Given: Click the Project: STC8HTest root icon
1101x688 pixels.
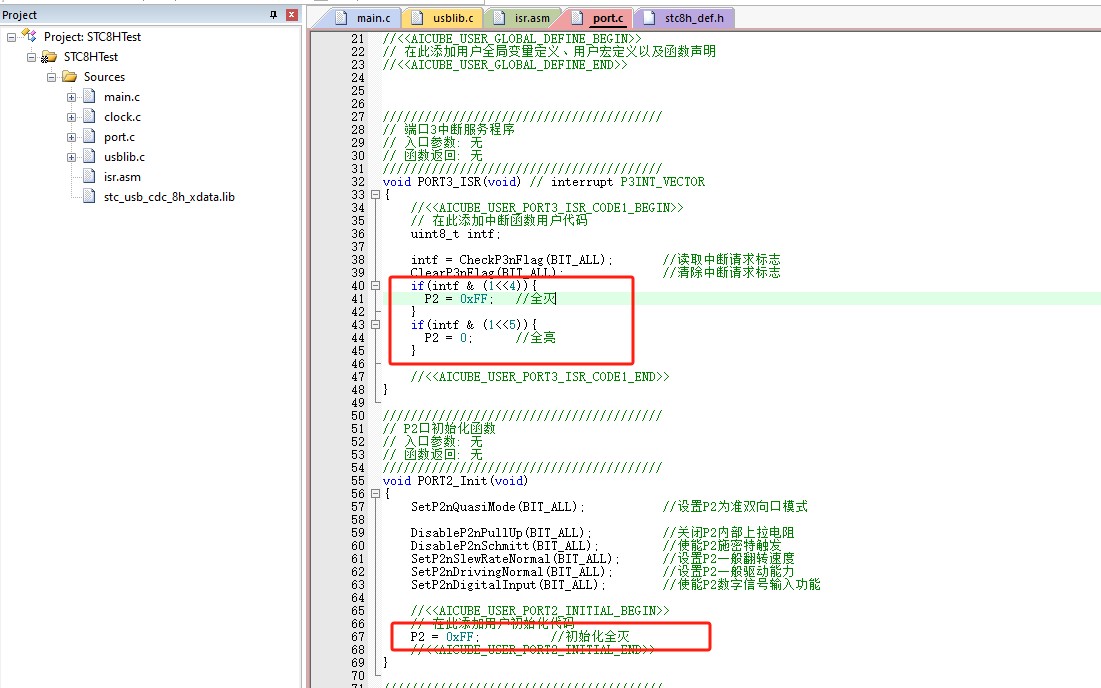Looking at the screenshot, I should tap(28, 36).
